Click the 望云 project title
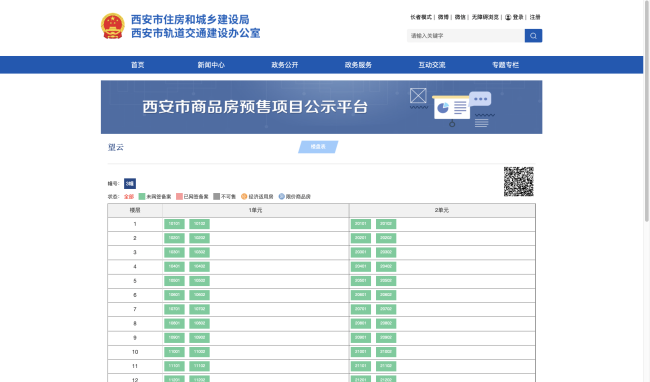 [116, 147]
